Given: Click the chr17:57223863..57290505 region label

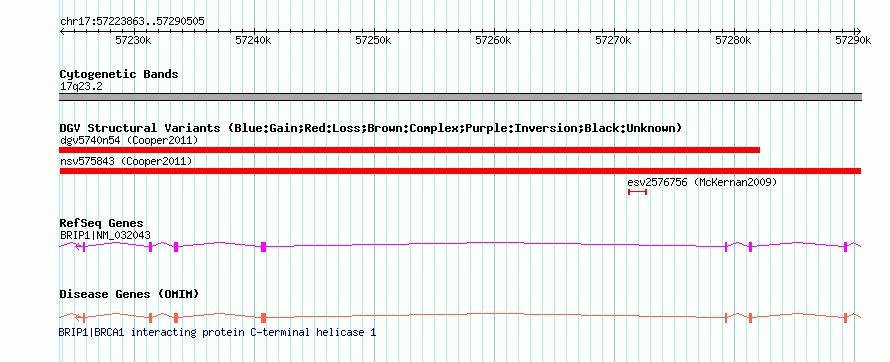Looking at the screenshot, I should pos(132,22).
